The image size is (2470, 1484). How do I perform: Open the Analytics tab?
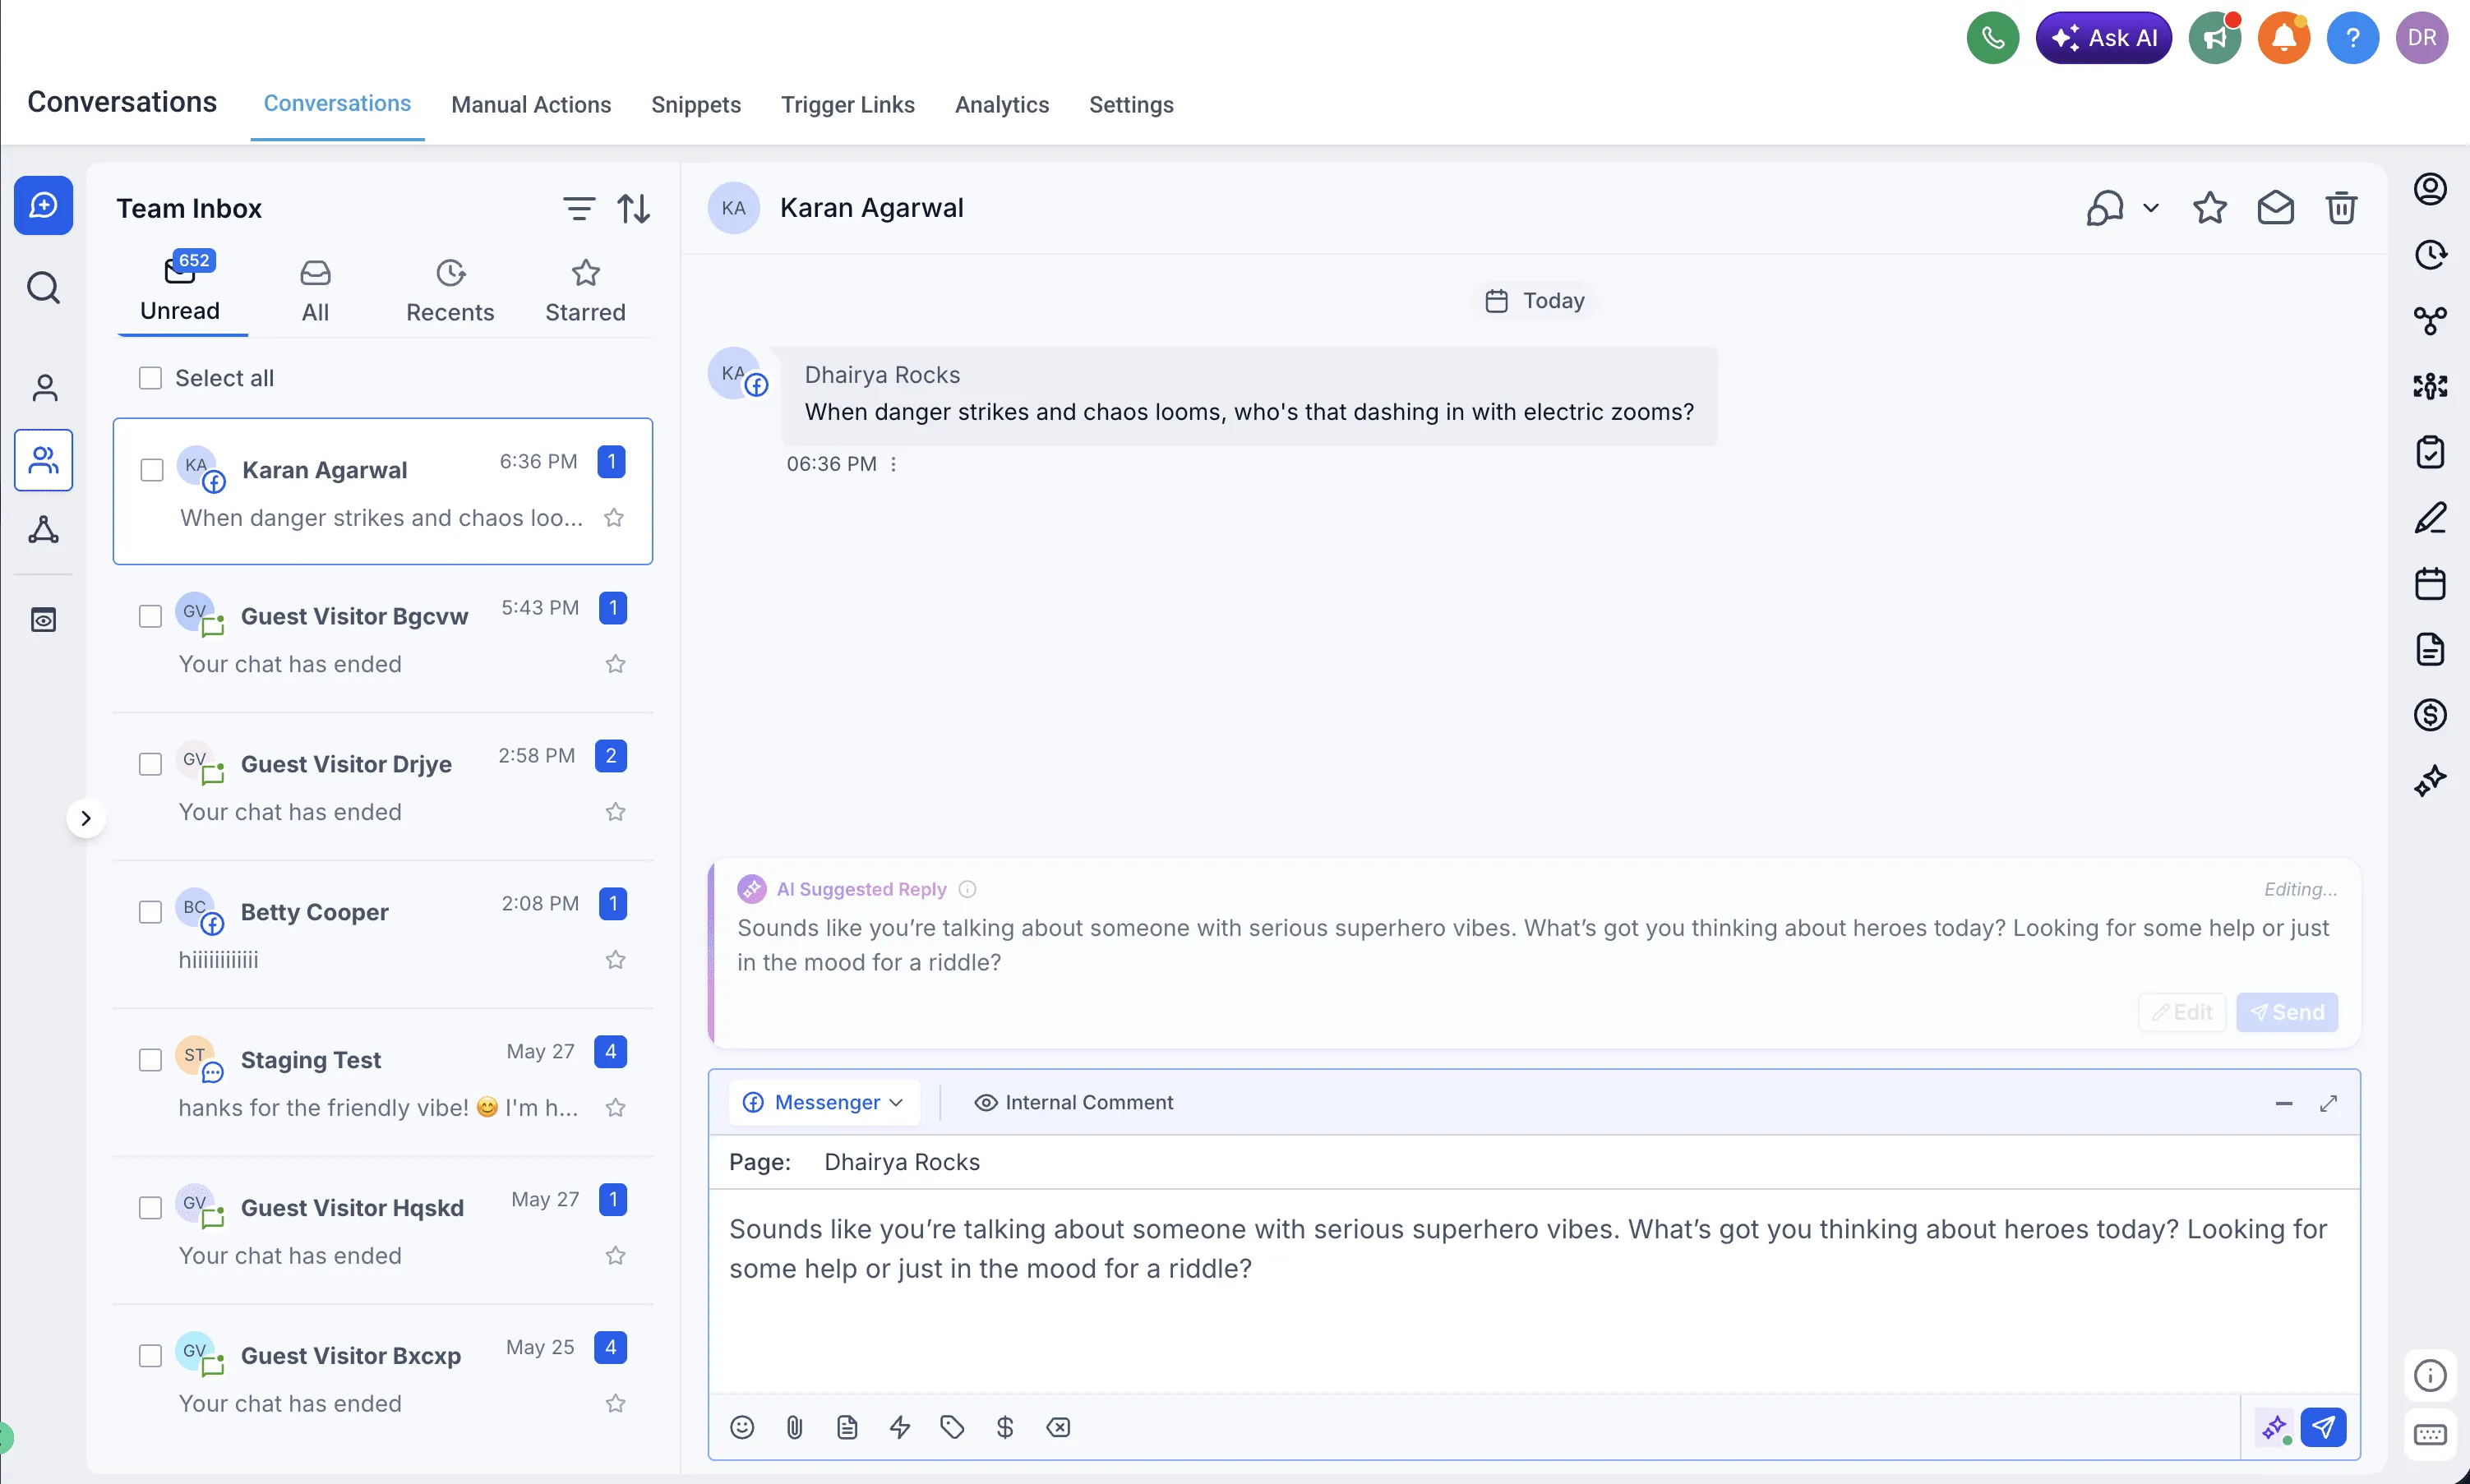pos(1002,104)
